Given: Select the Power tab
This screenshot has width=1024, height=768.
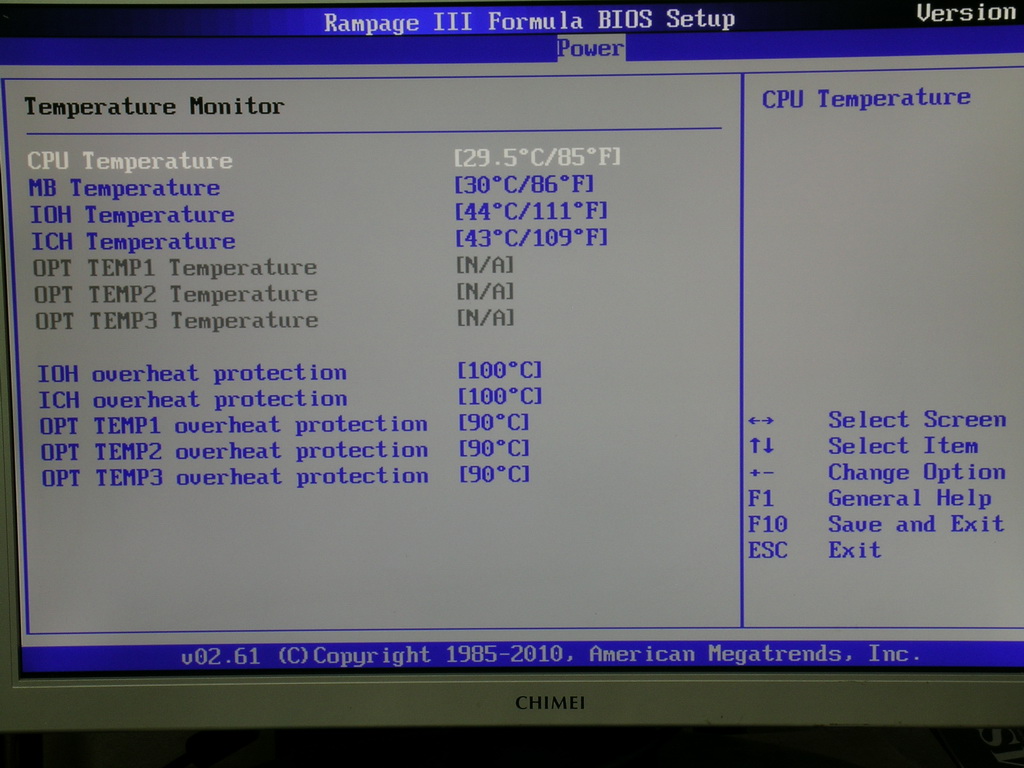Looking at the screenshot, I should pyautogui.click(x=590, y=48).
